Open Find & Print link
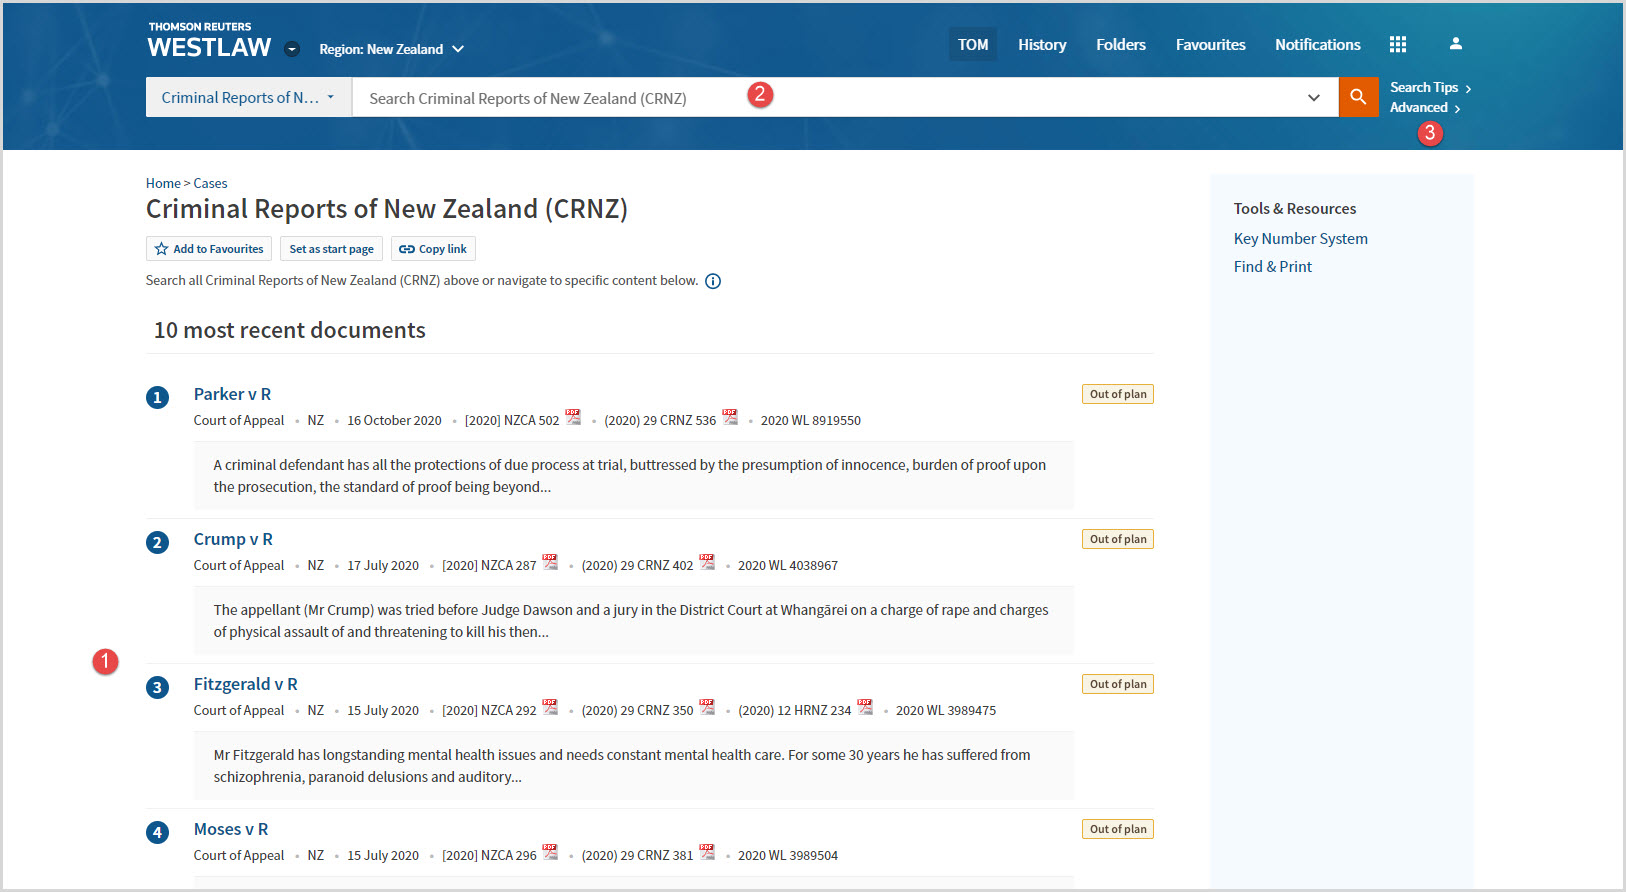The width and height of the screenshot is (1626, 892). pyautogui.click(x=1273, y=266)
